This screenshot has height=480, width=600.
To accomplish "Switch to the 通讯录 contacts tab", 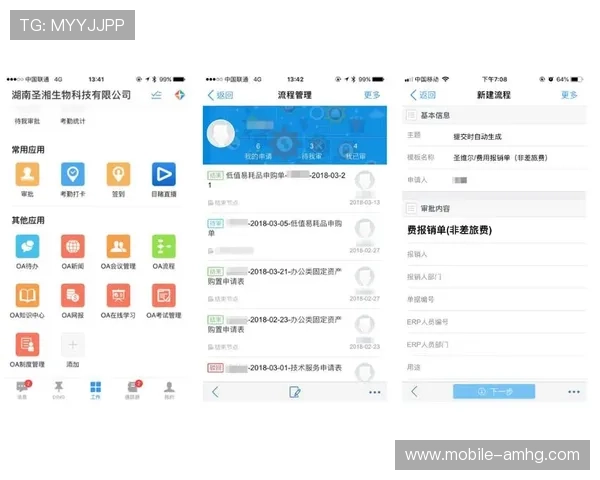I will [133, 390].
